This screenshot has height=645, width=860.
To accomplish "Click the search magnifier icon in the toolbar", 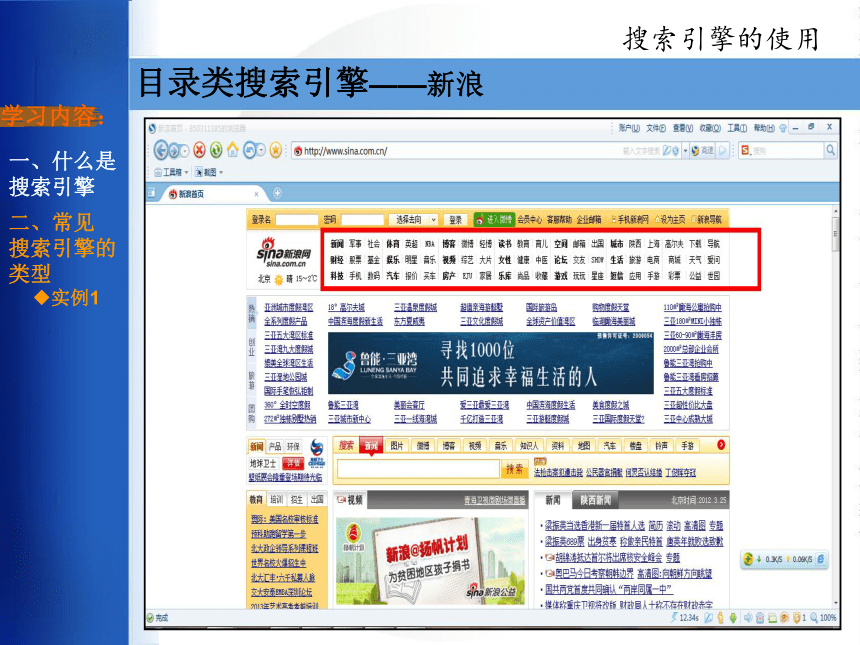I will coord(830,150).
